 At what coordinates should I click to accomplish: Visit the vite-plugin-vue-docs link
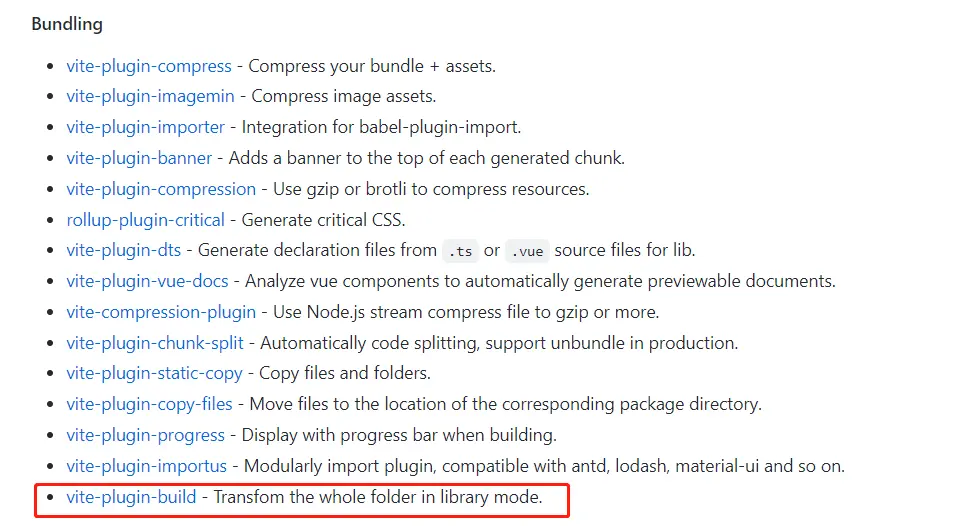(147, 281)
